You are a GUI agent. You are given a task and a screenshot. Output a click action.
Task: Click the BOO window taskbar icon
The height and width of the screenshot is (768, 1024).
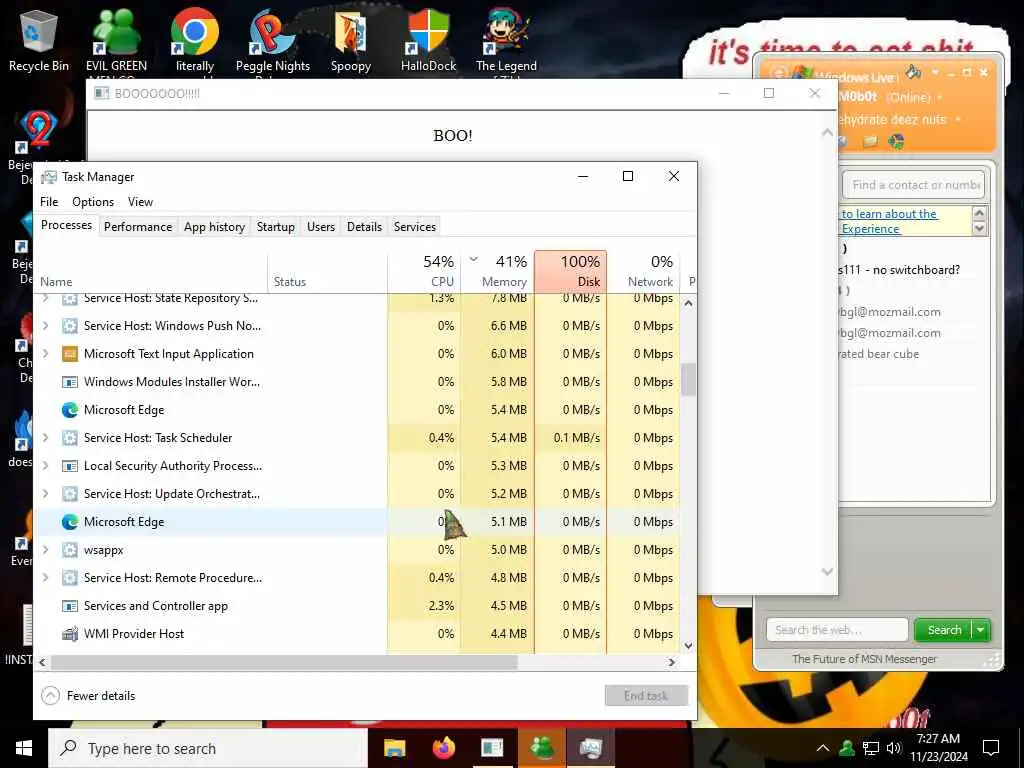(x=492, y=748)
